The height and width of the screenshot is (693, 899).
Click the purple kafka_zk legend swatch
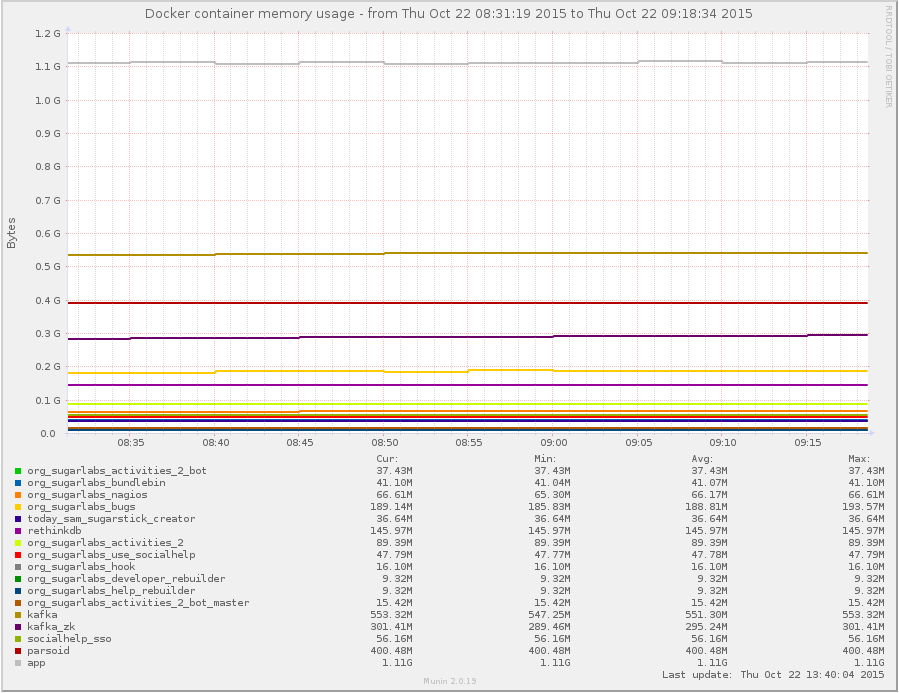[x=18, y=627]
